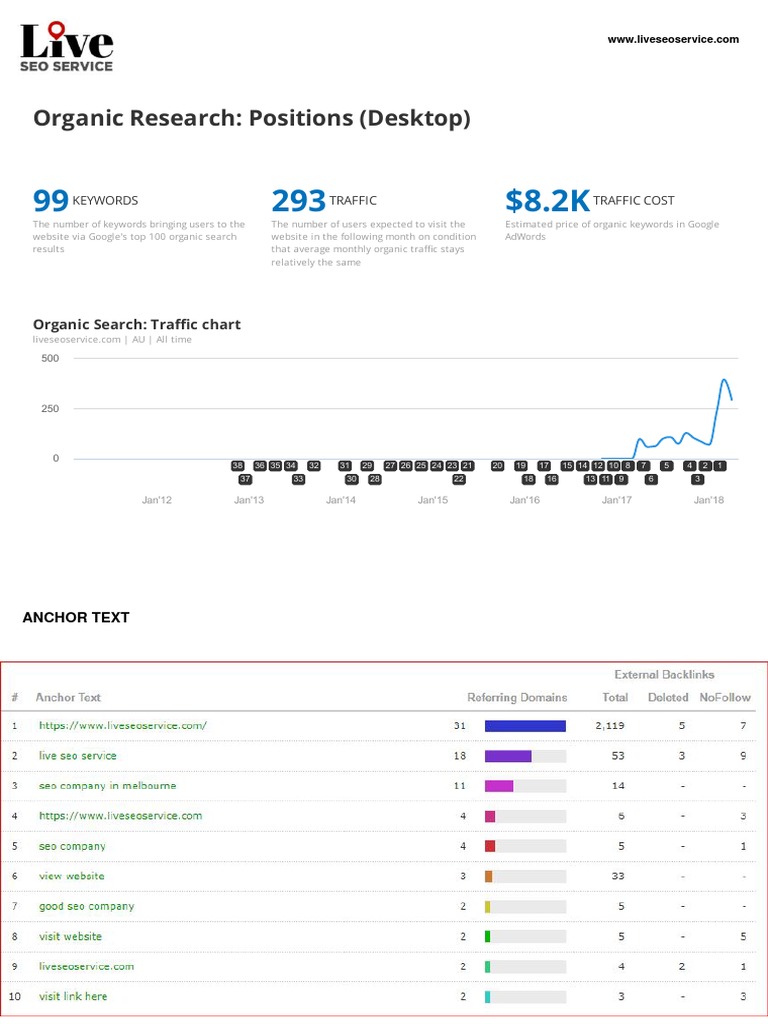Click the $8.2K traffic cost figure
Image resolution: width=768 pixels, height=1024 pixels.
click(547, 200)
